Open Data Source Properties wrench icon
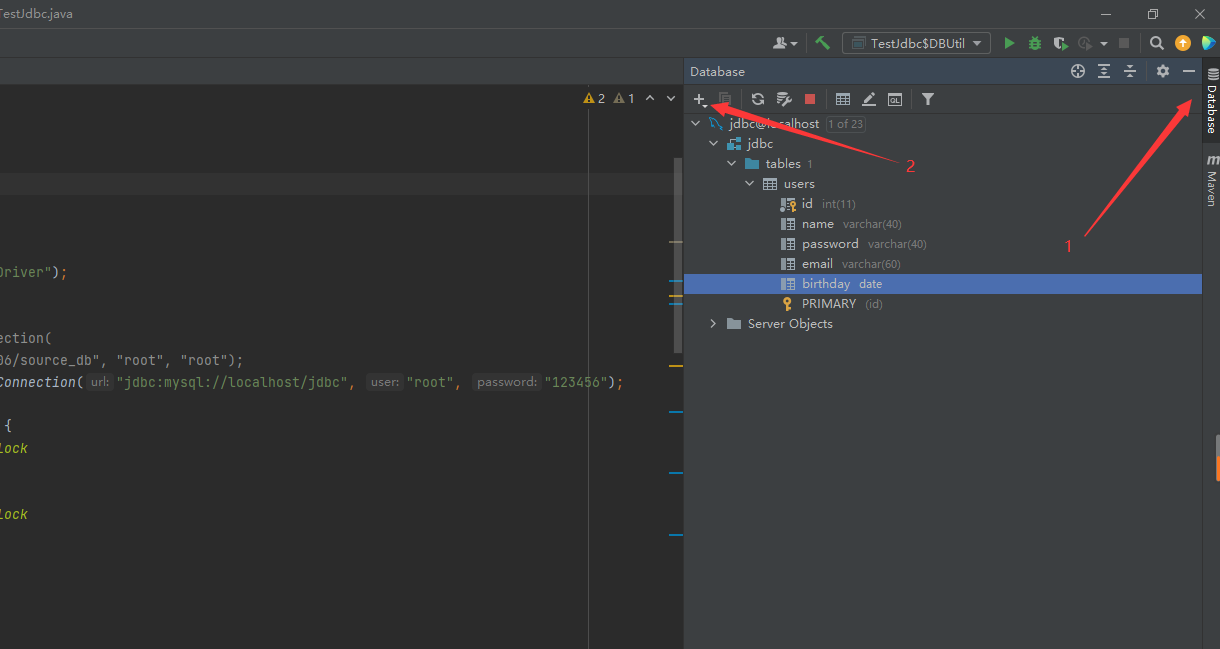The height and width of the screenshot is (649, 1220). pyautogui.click(x=784, y=99)
